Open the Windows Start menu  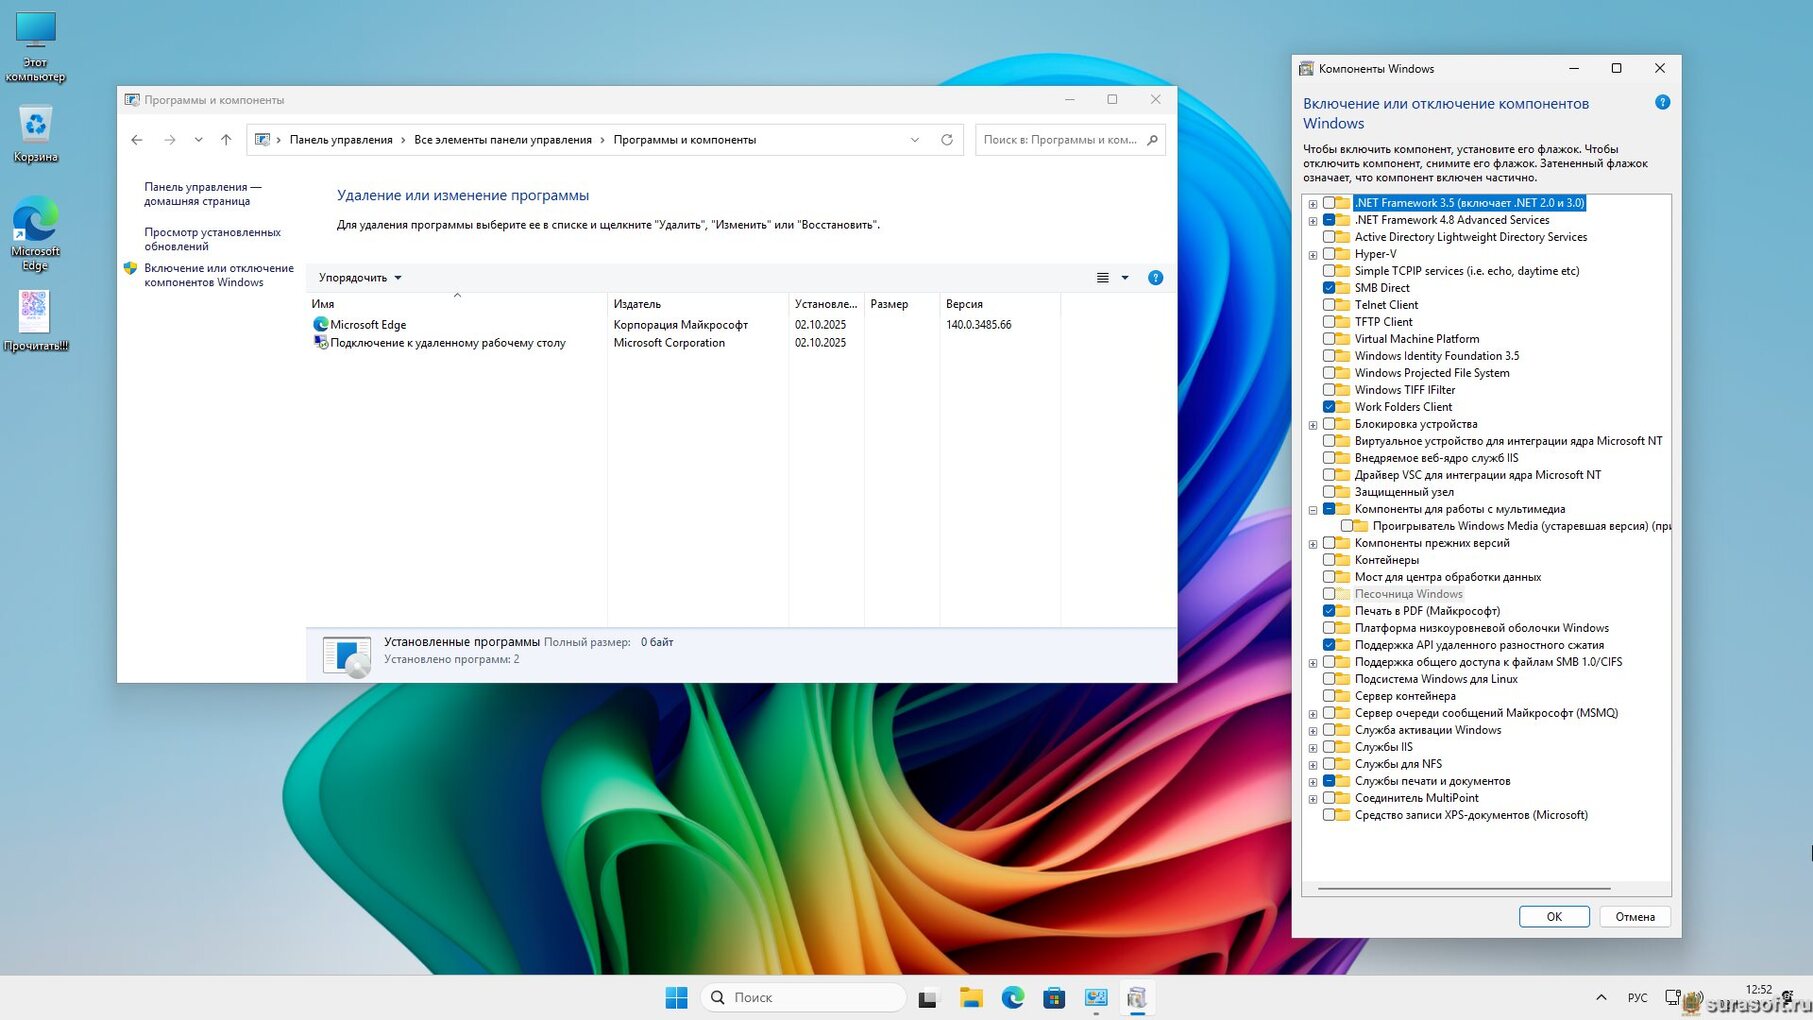tap(676, 998)
